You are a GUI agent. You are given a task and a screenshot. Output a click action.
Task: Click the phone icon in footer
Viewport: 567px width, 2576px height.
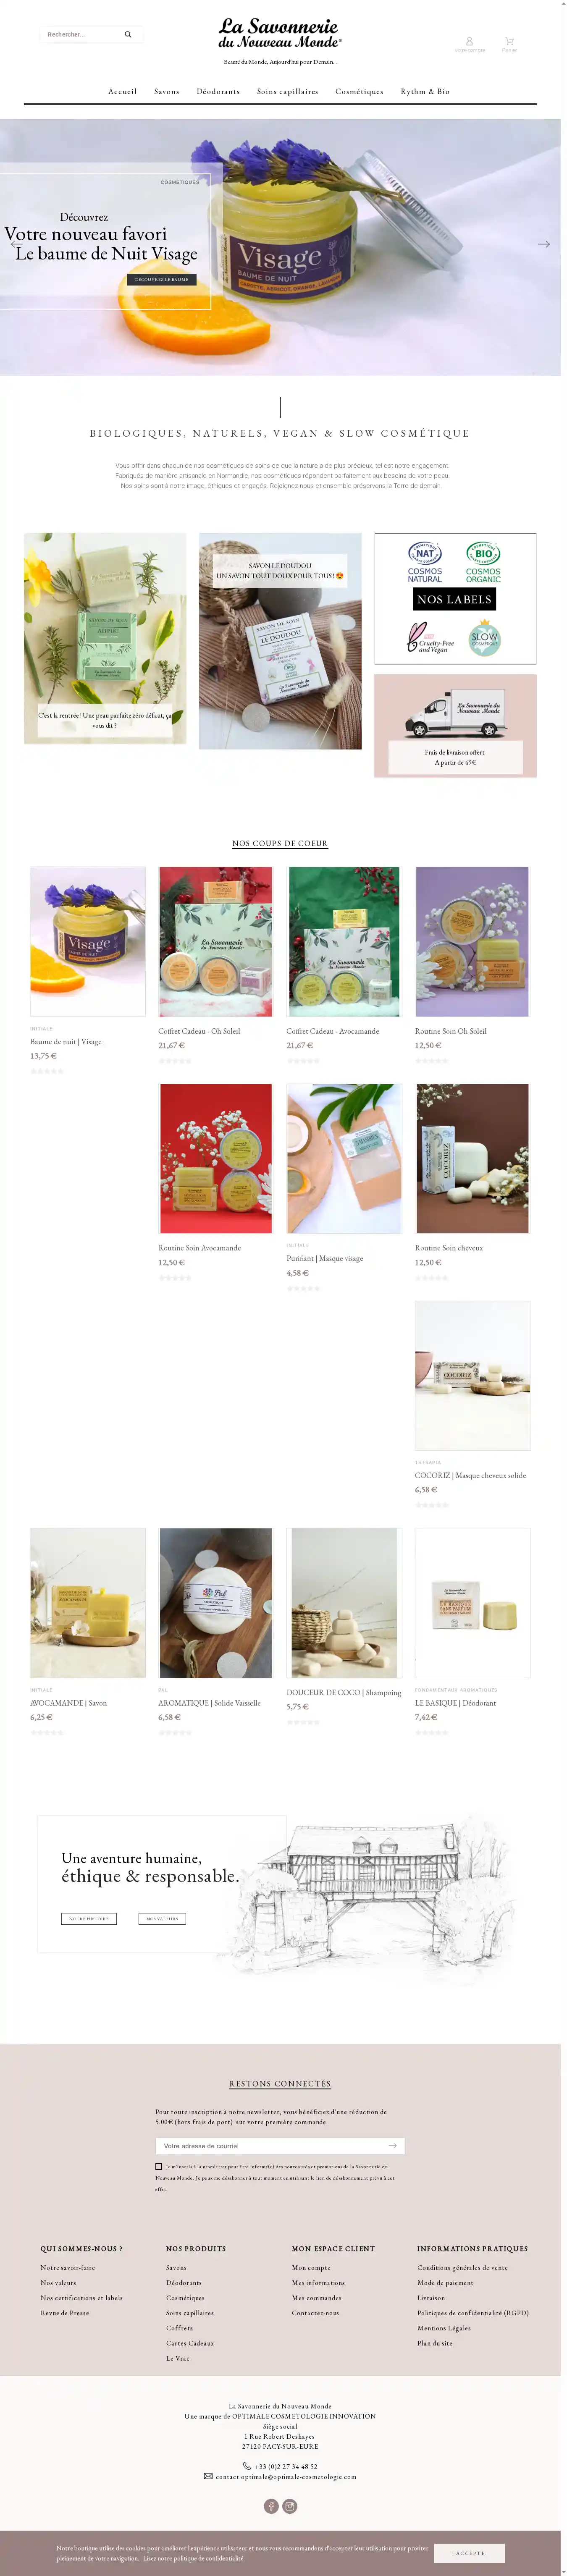pos(247,2466)
